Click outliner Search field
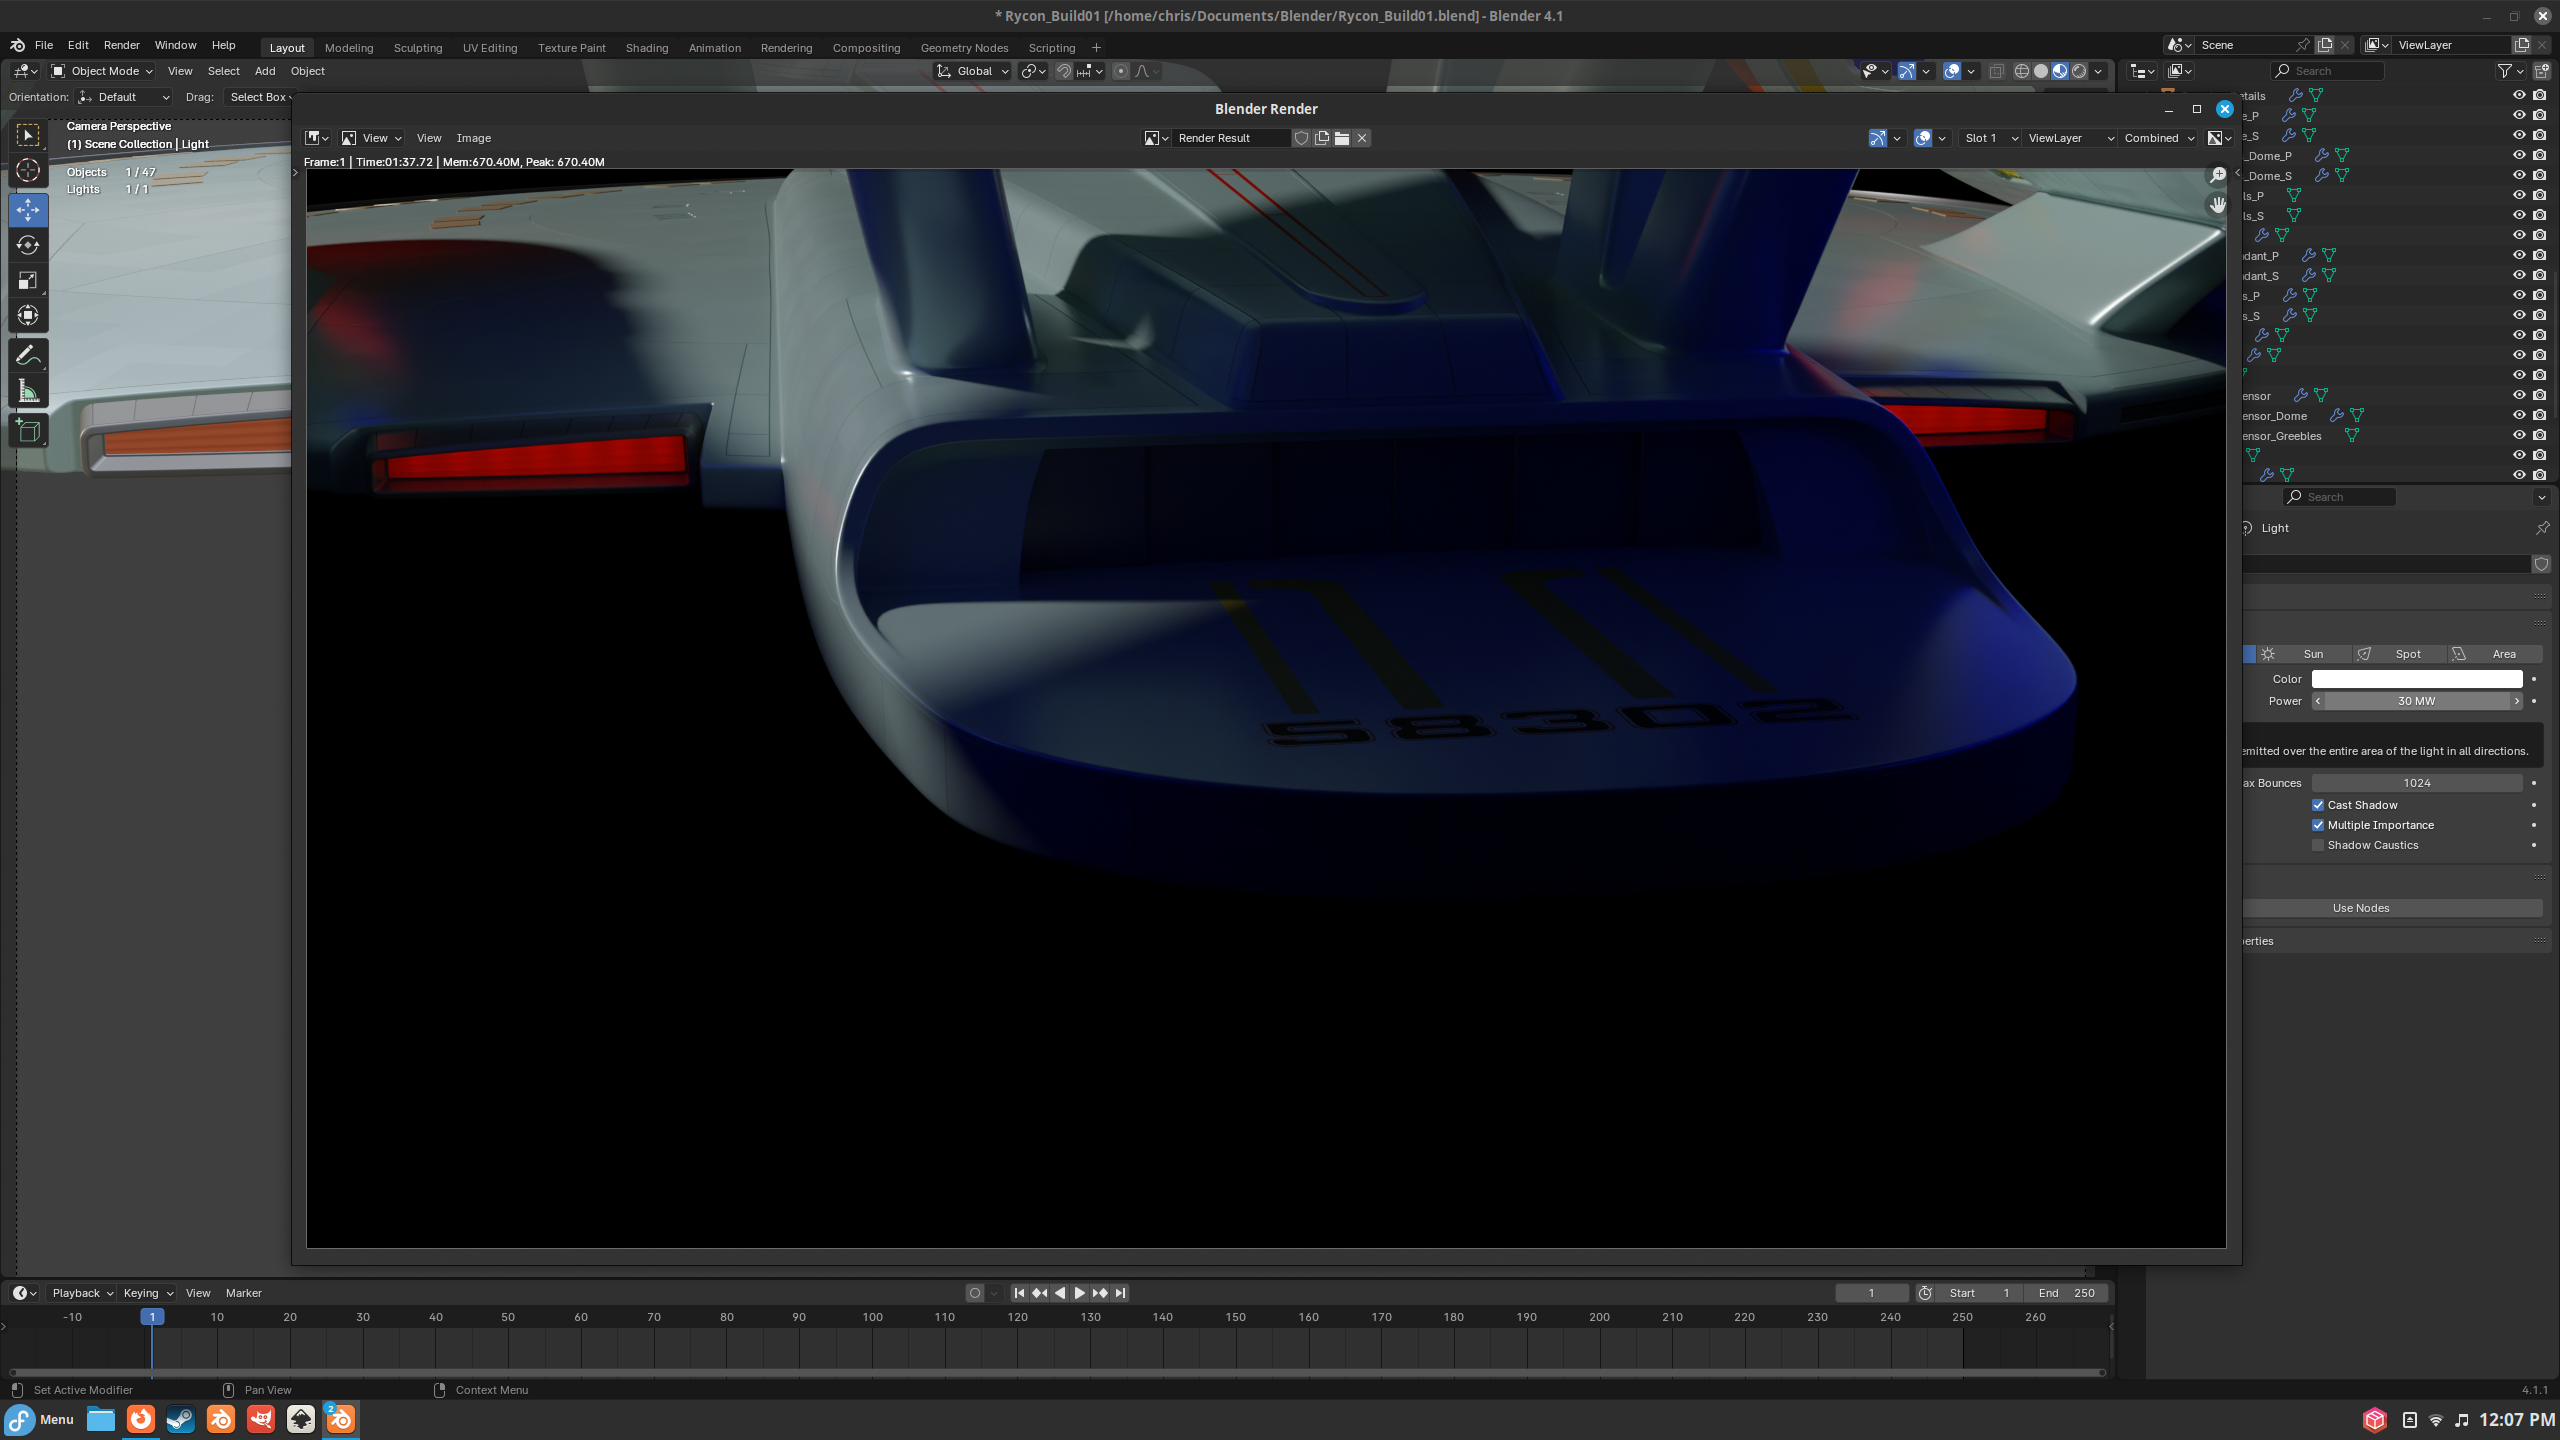 (x=2327, y=71)
